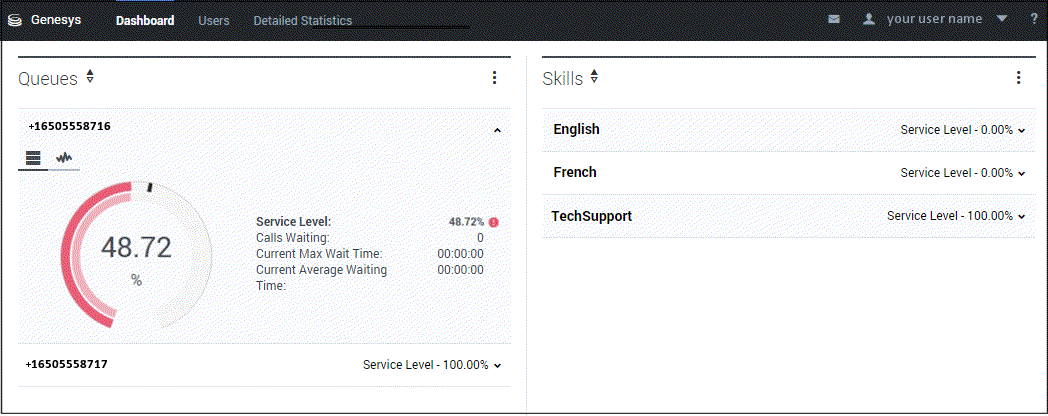The image size is (1048, 416).
Task: Click the French skill name
Action: (x=575, y=173)
